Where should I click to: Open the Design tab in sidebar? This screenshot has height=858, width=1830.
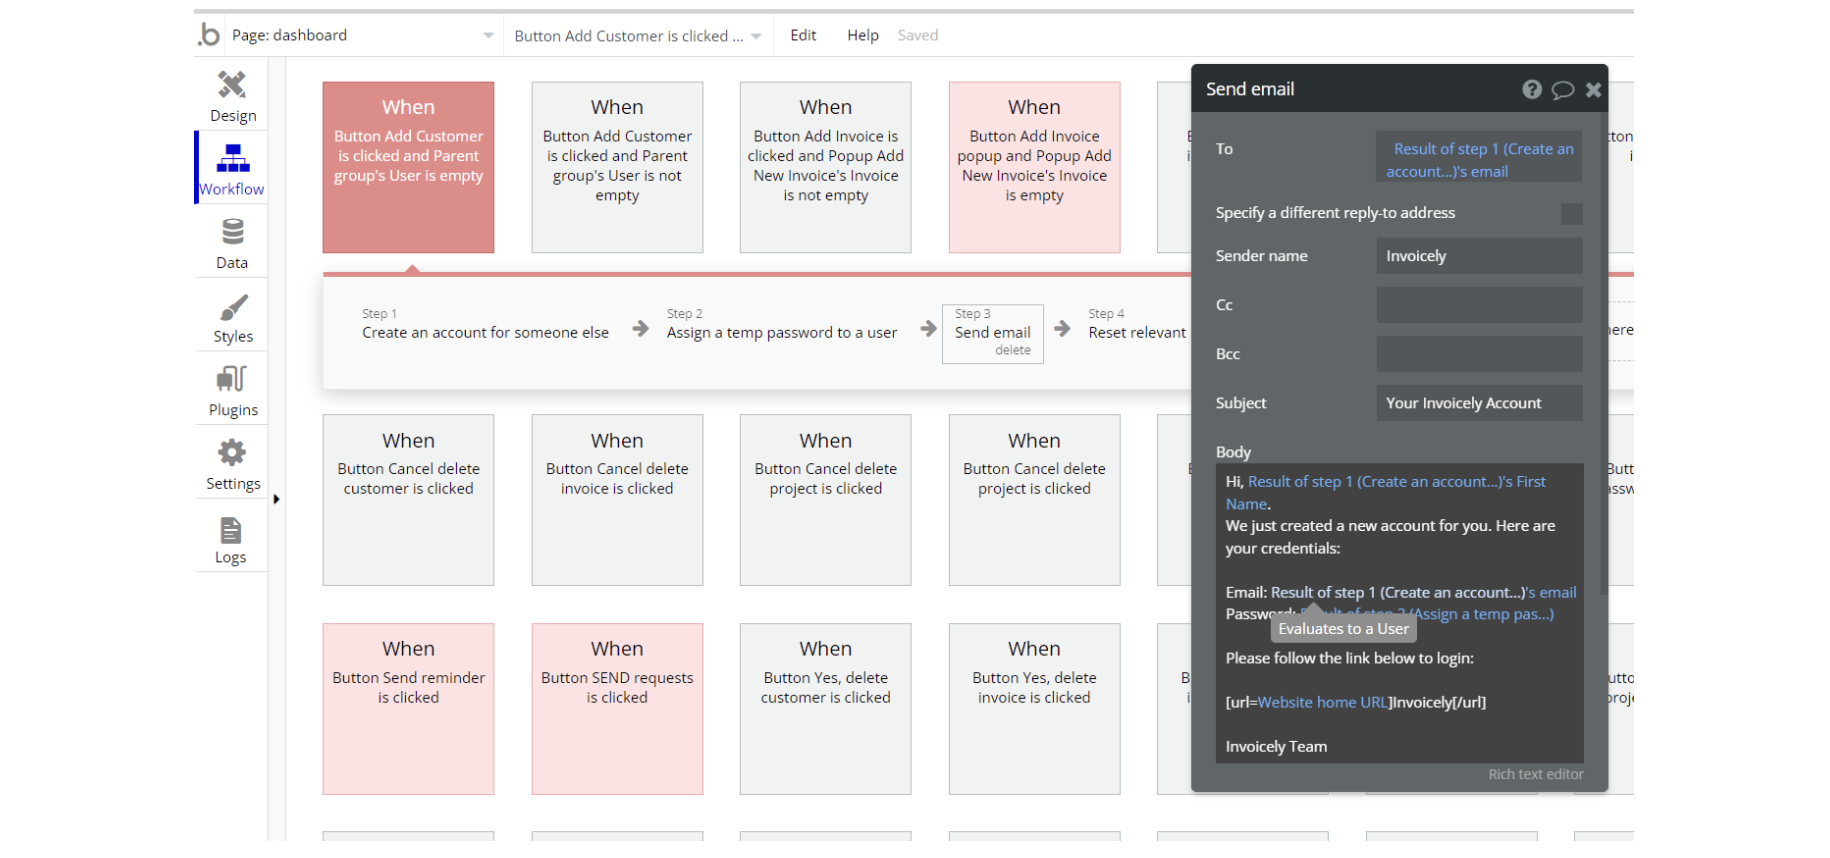(x=232, y=96)
